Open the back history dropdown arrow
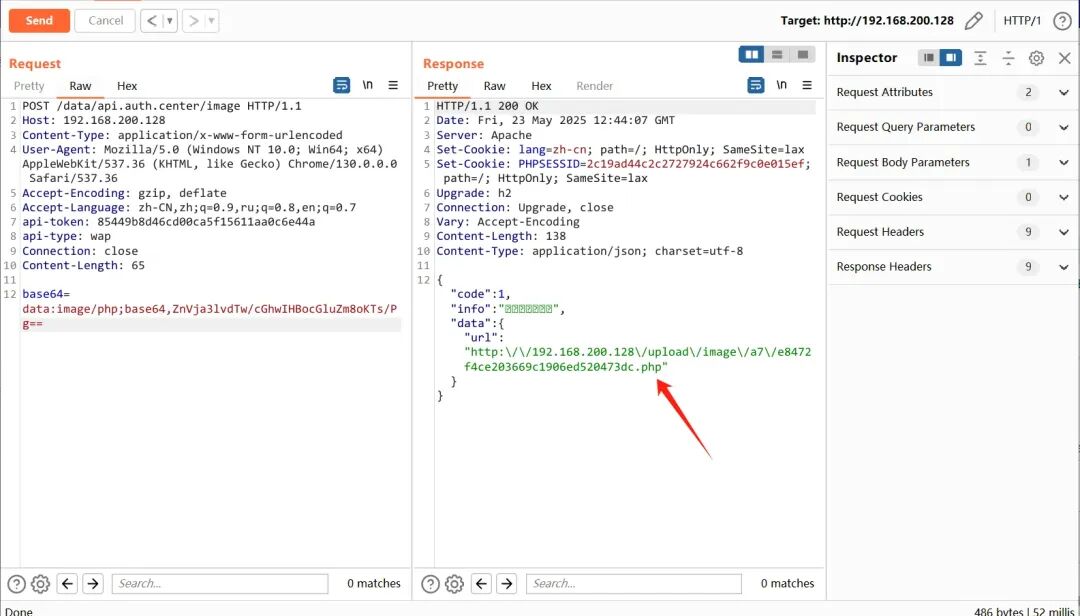The height and width of the screenshot is (616, 1080). tap(170, 21)
